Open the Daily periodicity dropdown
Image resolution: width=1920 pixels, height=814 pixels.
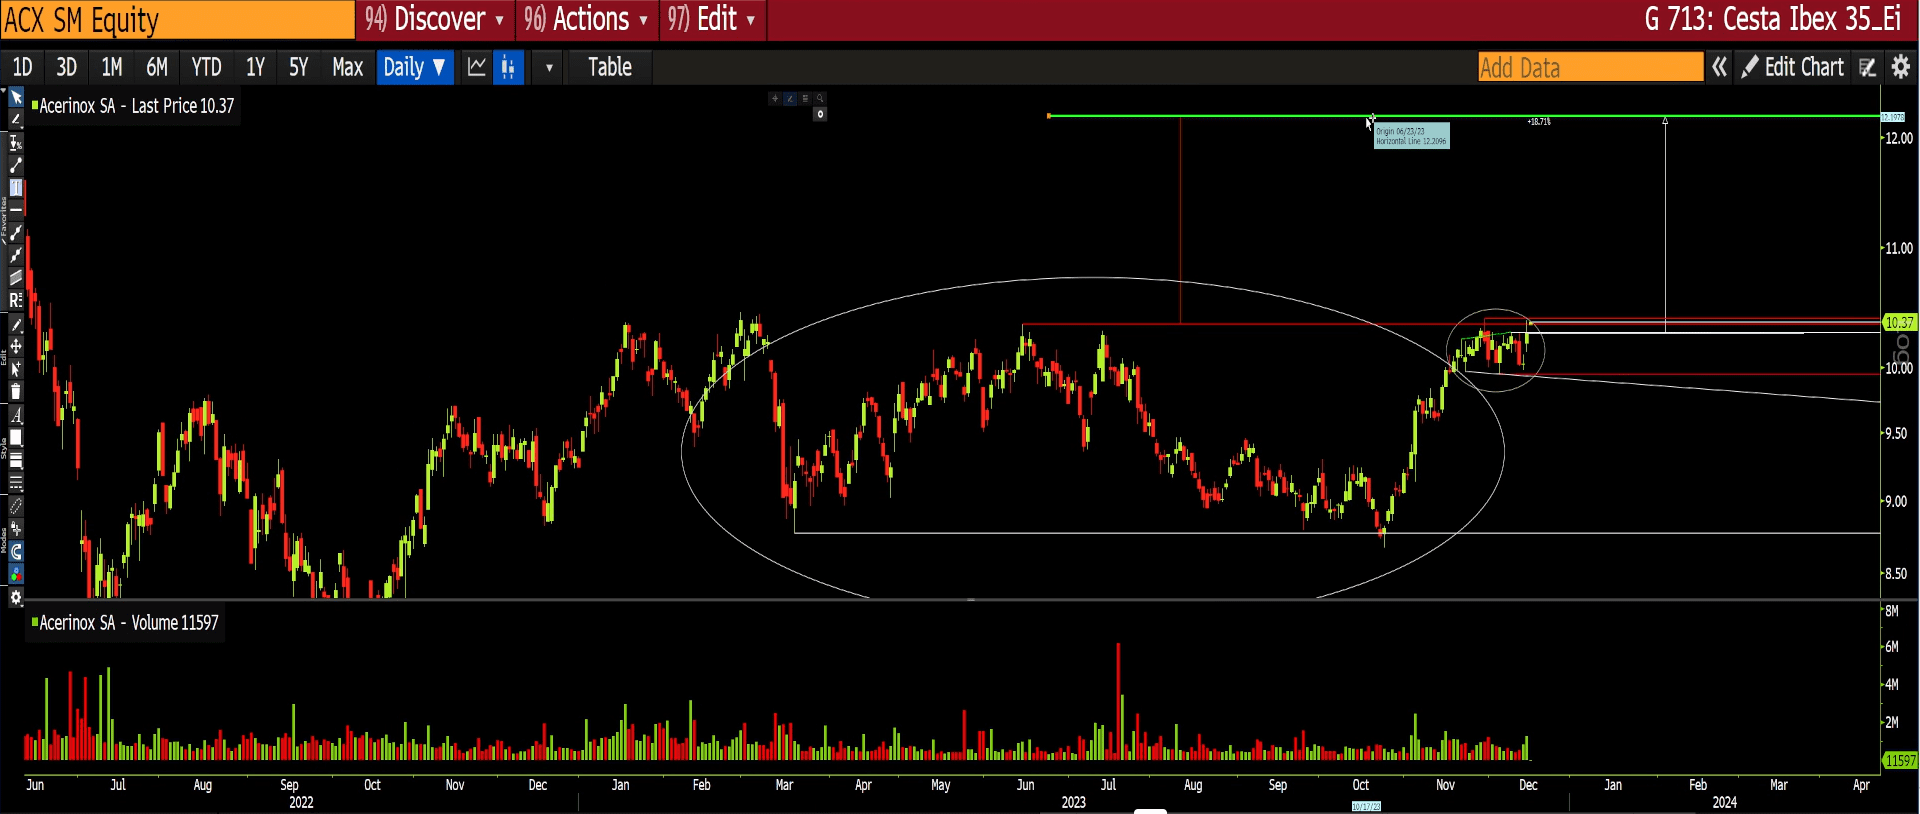pos(415,67)
